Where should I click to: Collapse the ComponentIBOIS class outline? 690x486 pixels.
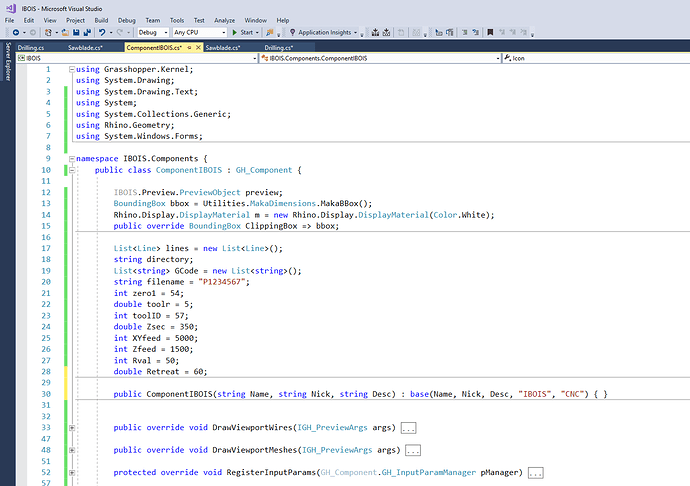[71, 171]
